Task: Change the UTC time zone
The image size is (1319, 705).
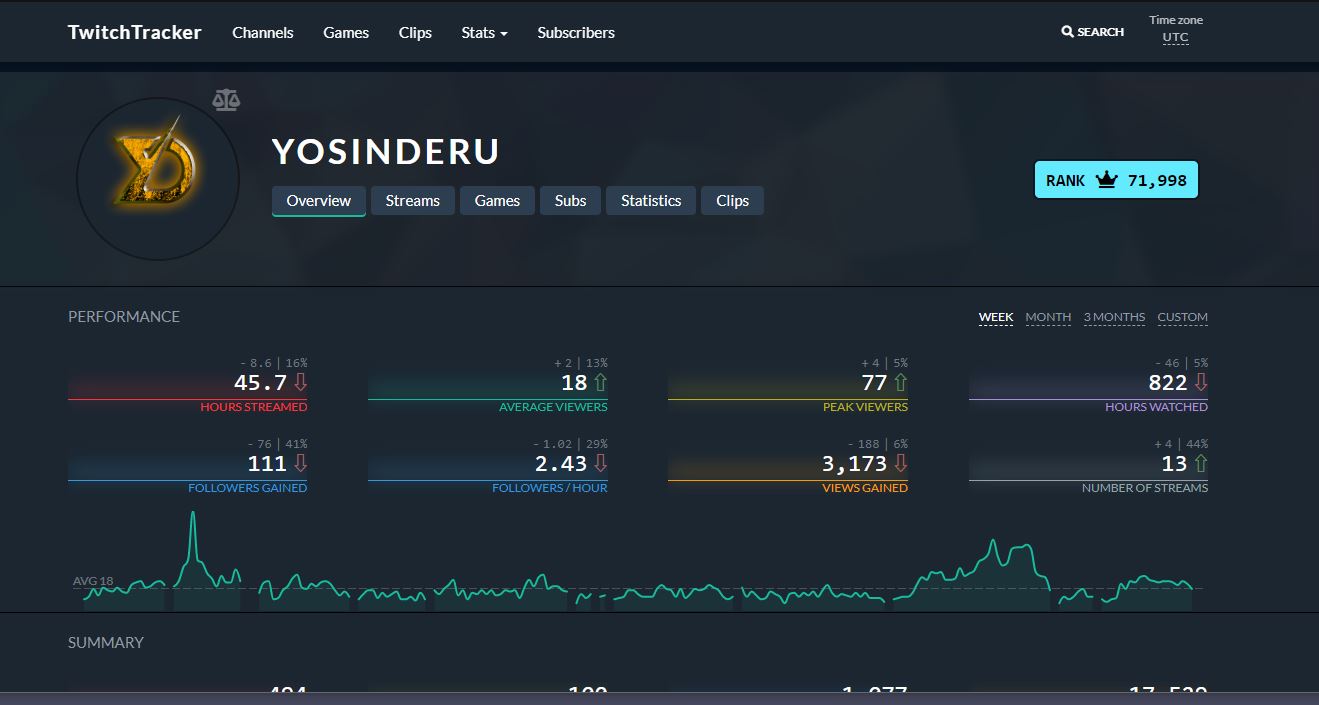Action: pyautogui.click(x=1176, y=38)
